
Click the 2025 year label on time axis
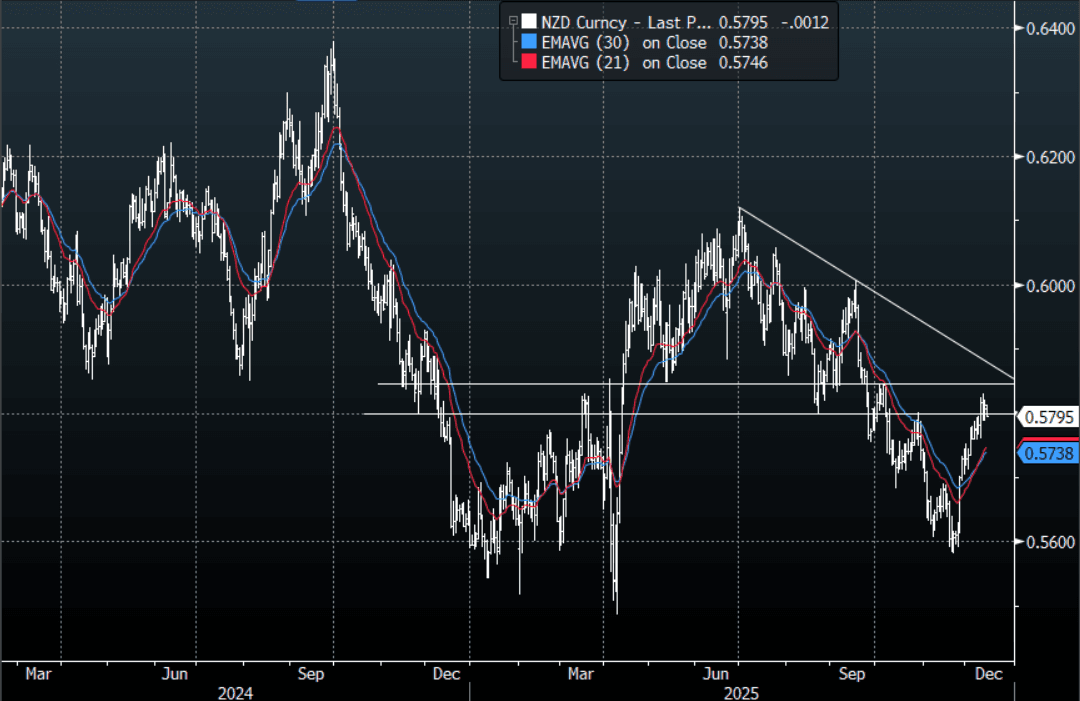point(741,693)
